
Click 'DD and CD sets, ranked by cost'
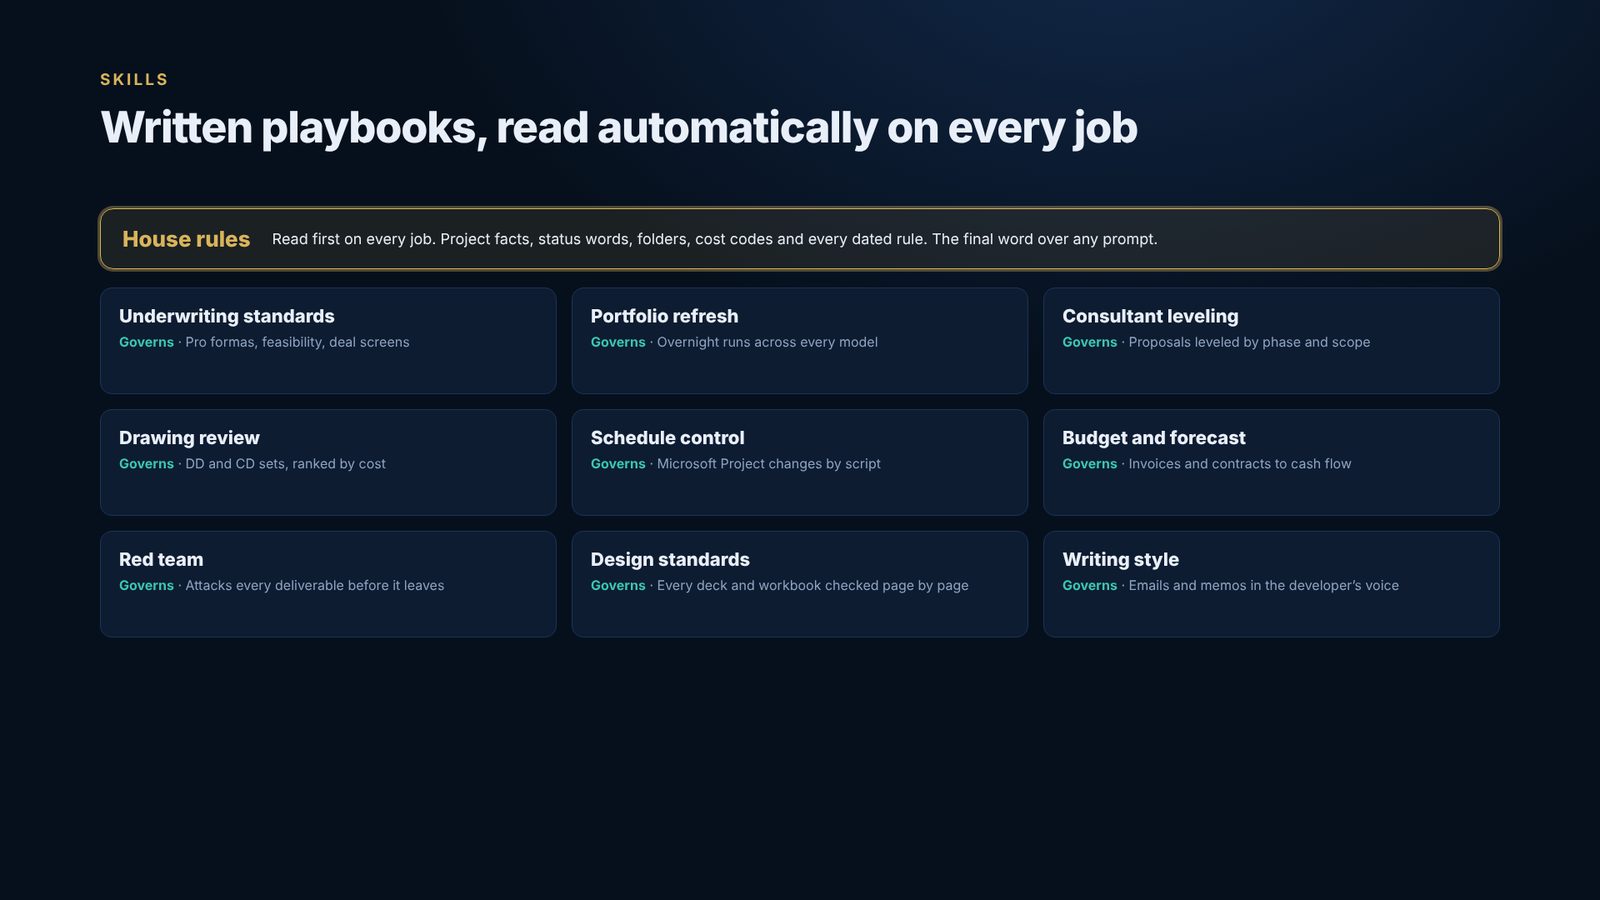click(x=285, y=464)
